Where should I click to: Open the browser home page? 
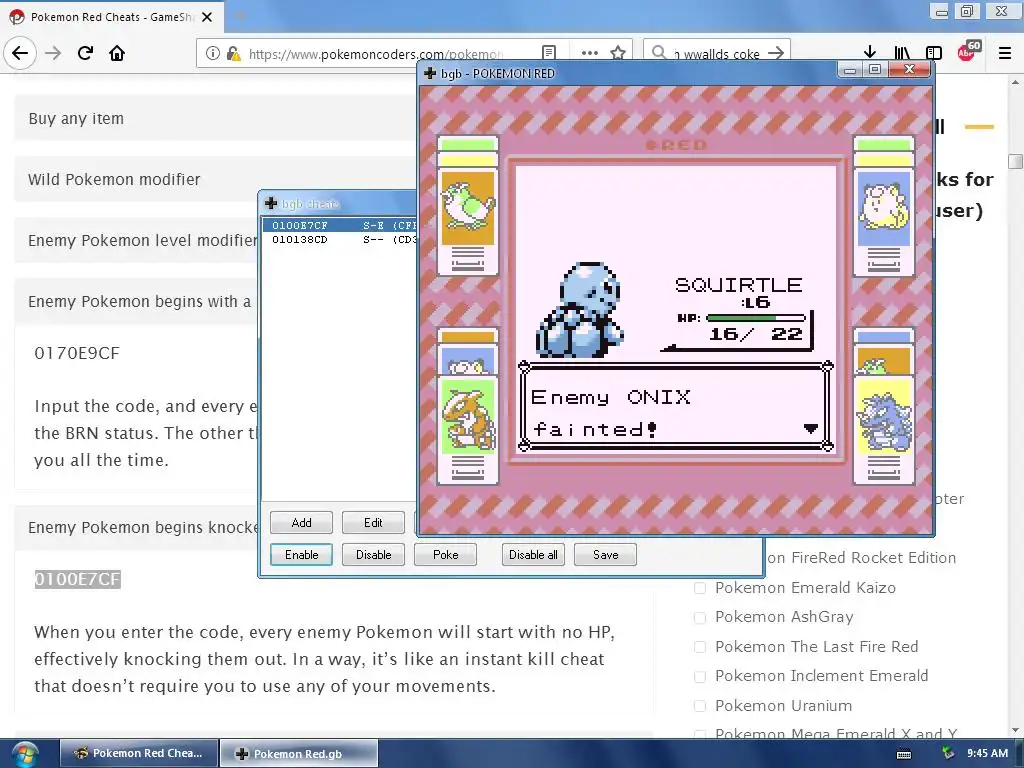point(117,53)
